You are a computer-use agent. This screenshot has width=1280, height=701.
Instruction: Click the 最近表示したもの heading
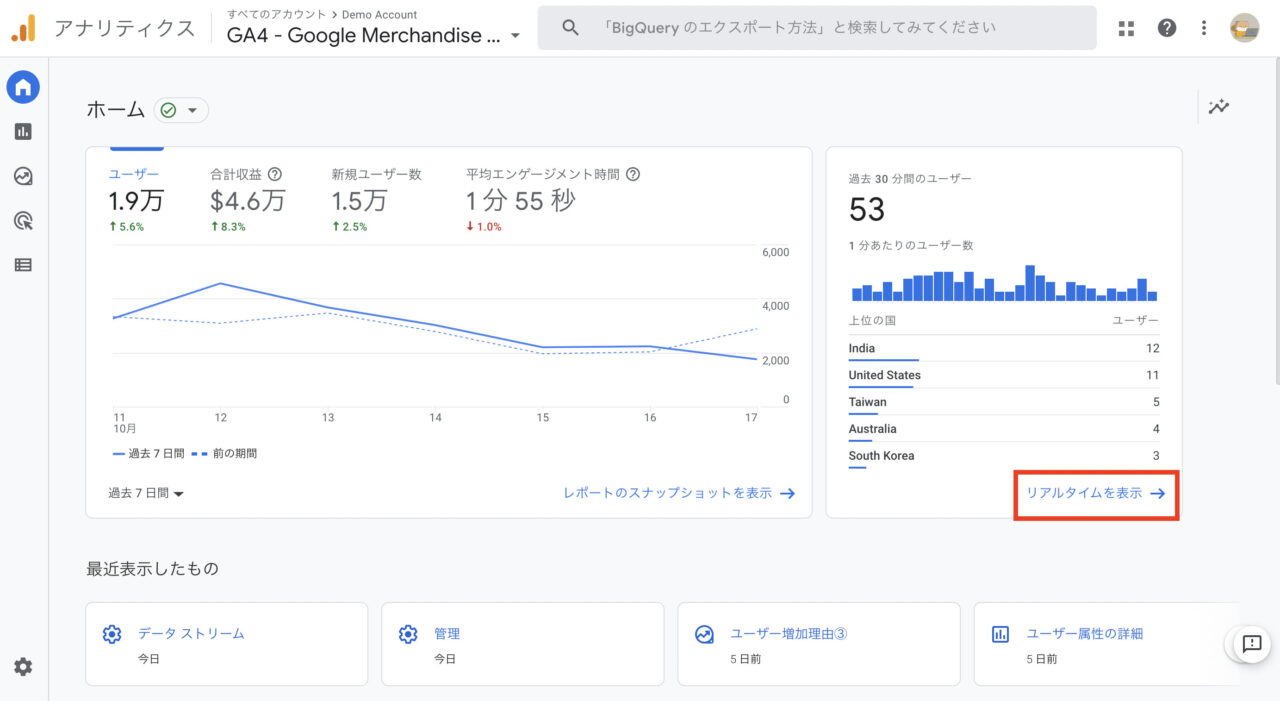152,569
